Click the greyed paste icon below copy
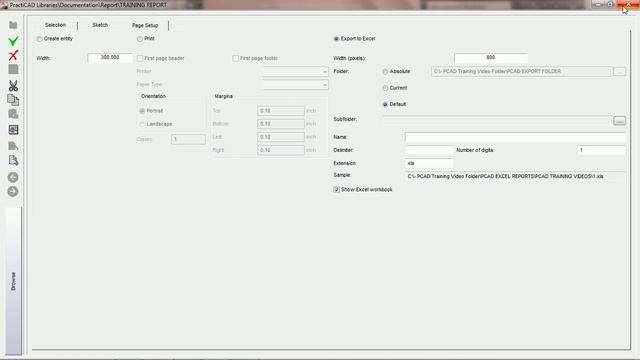The height and width of the screenshot is (360, 640). pos(13,114)
